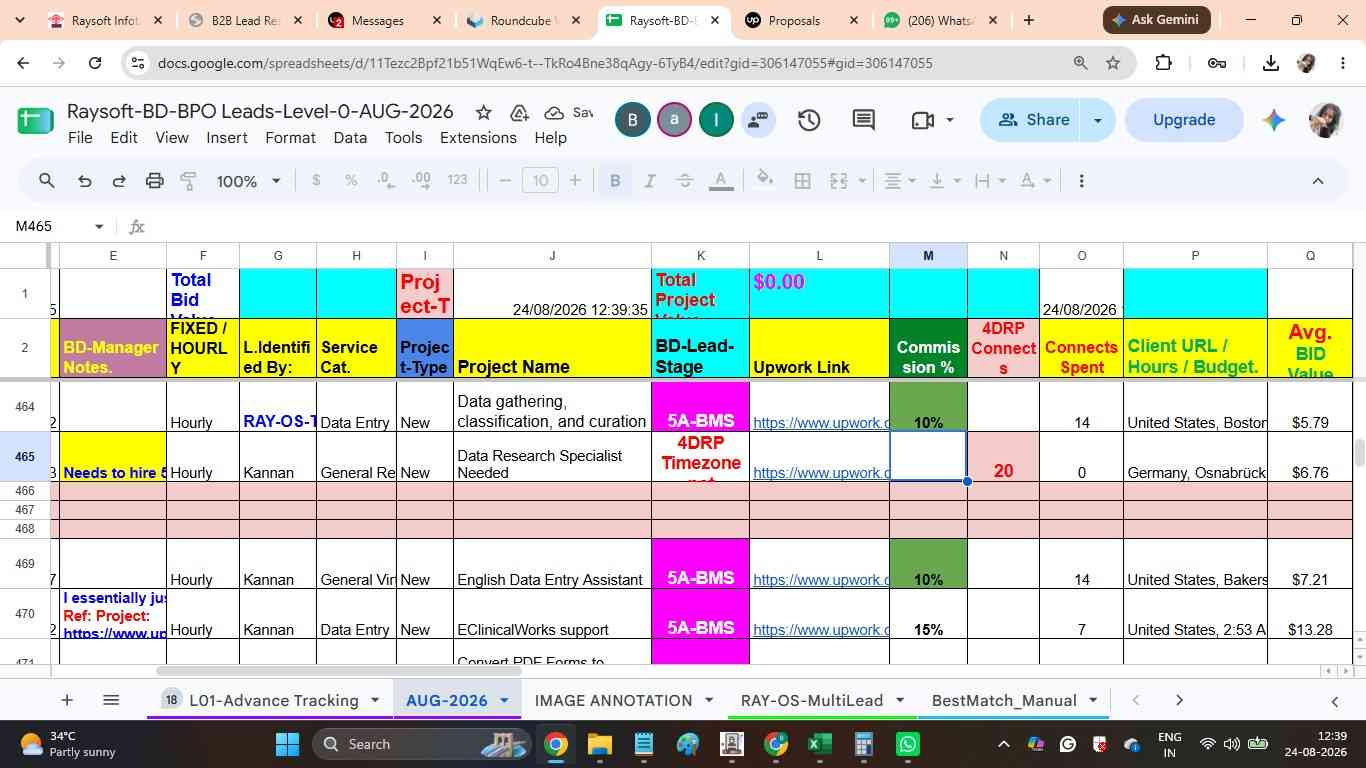Open version history clock icon
Image resolution: width=1366 pixels, height=768 pixels.
point(809,120)
